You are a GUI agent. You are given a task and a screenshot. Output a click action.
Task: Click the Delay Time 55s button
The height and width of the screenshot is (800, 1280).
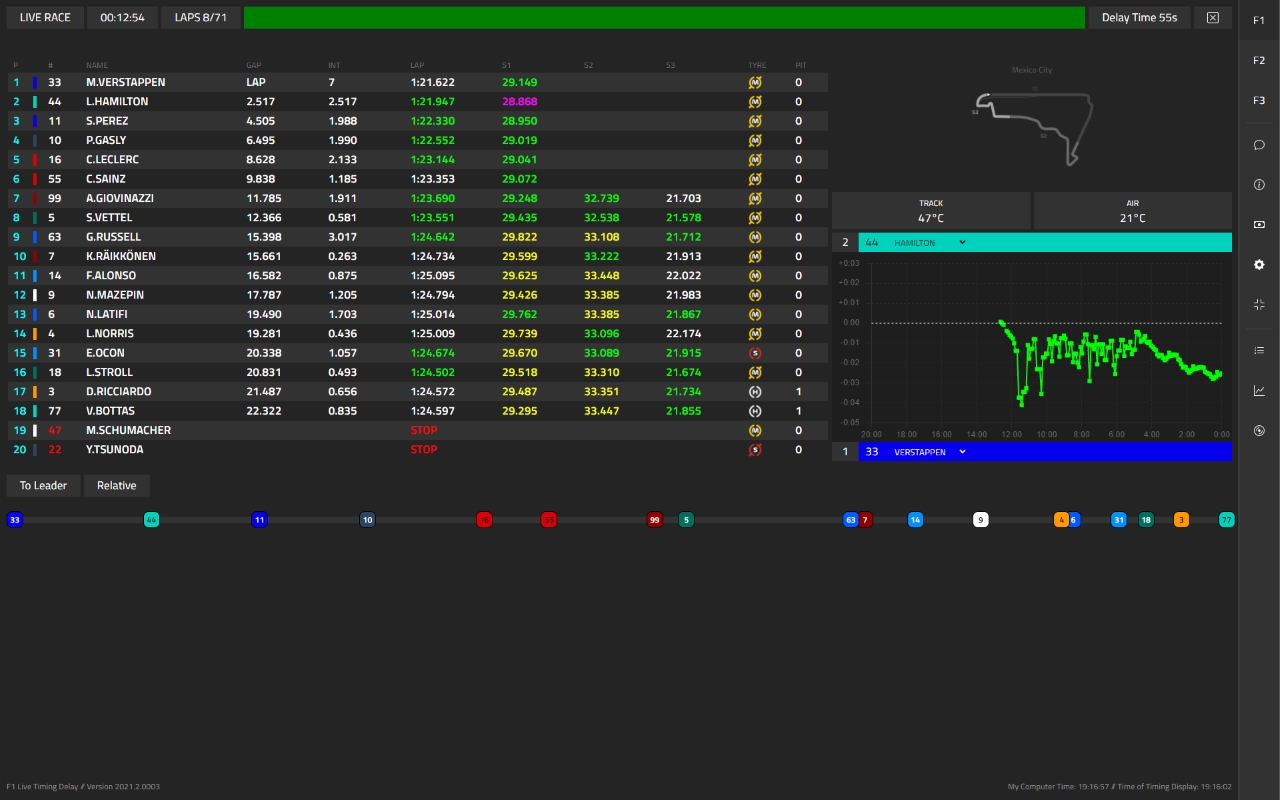click(1139, 18)
